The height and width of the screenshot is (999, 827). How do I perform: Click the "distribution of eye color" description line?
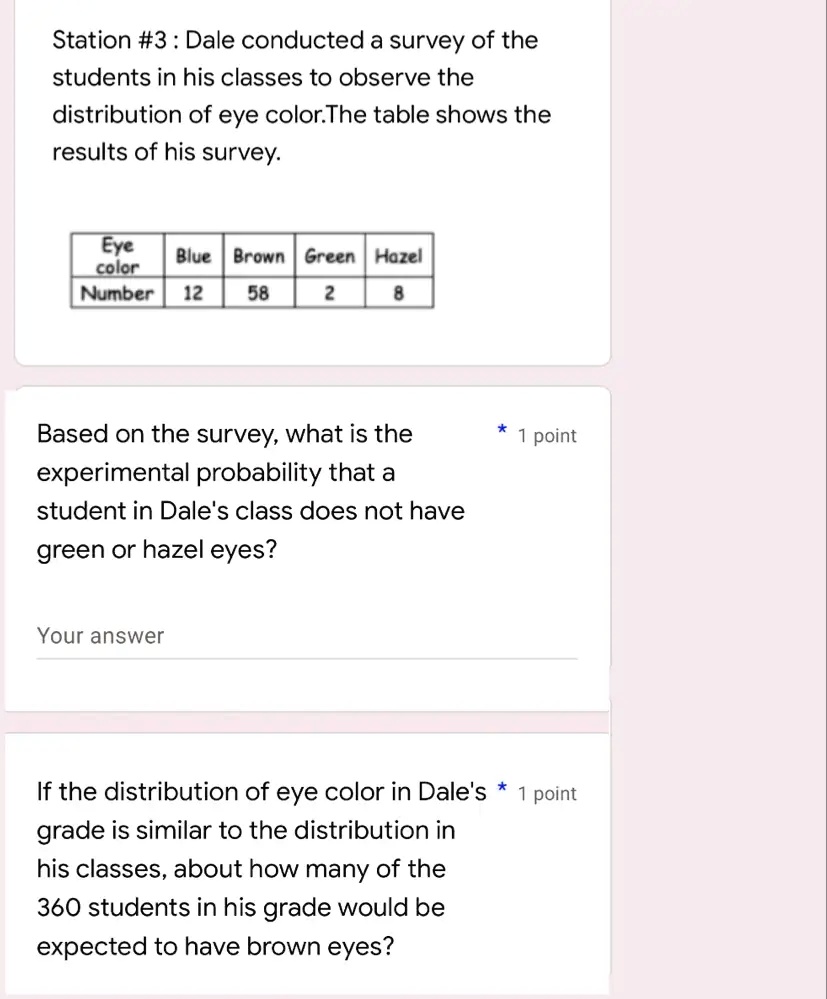[x=301, y=116]
